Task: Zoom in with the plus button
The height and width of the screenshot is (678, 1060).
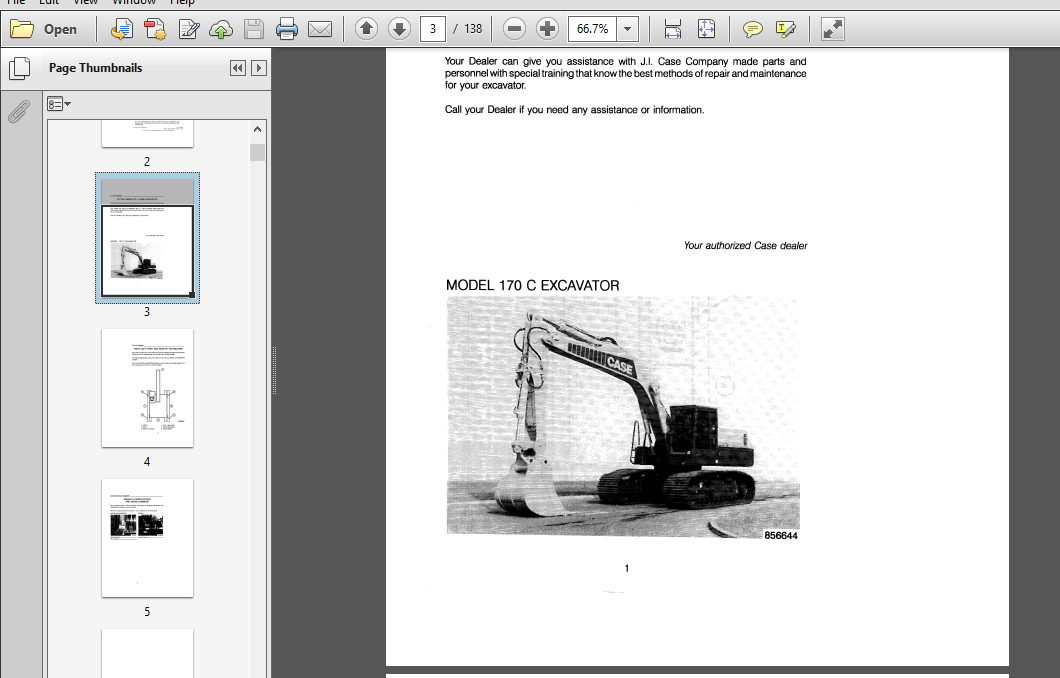Action: point(547,29)
